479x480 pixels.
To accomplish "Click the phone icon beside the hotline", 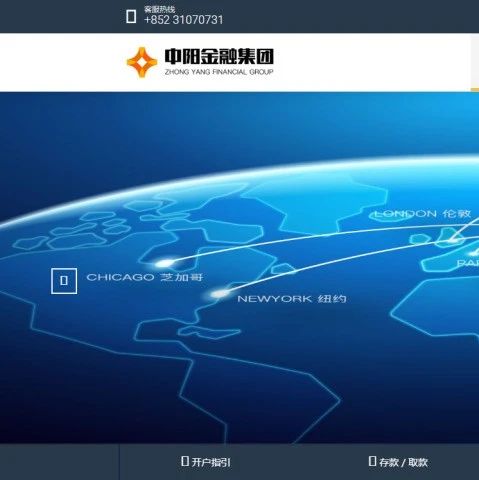I will point(131,16).
